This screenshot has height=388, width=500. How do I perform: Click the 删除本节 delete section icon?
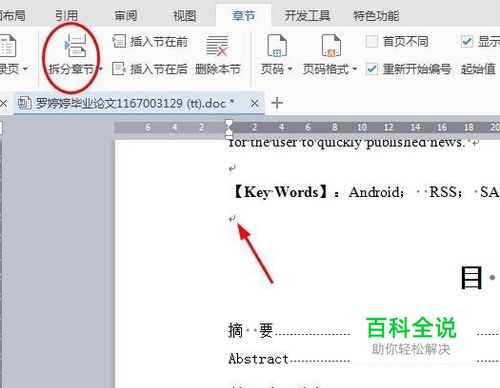coord(217,46)
